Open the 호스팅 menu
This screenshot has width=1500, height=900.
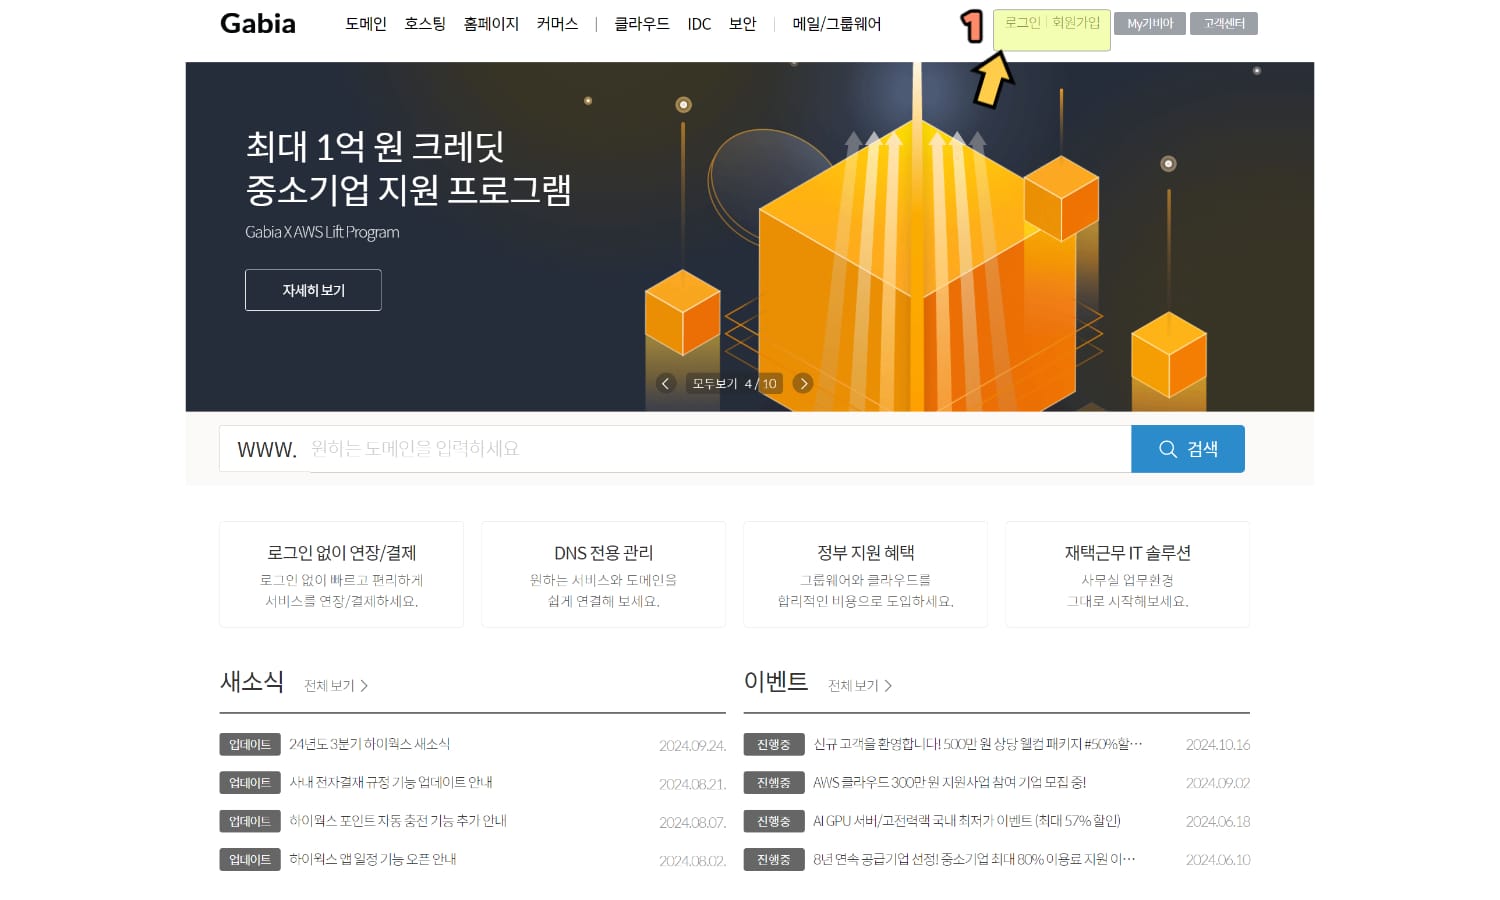pyautogui.click(x=425, y=23)
